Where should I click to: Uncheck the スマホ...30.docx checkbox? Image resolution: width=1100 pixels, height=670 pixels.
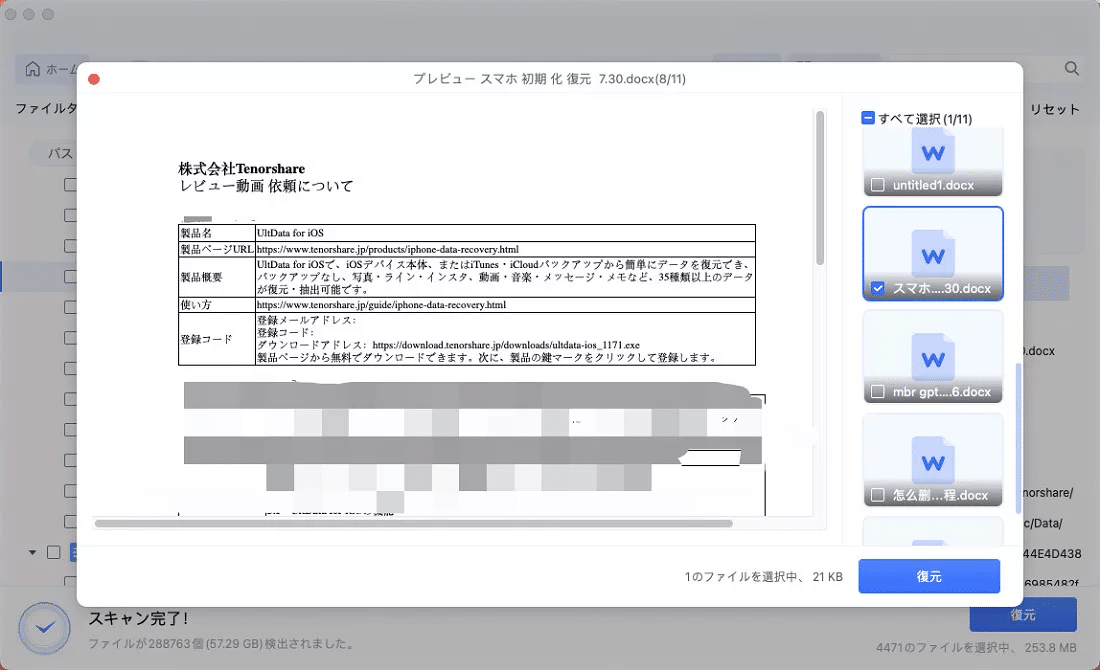(x=877, y=288)
